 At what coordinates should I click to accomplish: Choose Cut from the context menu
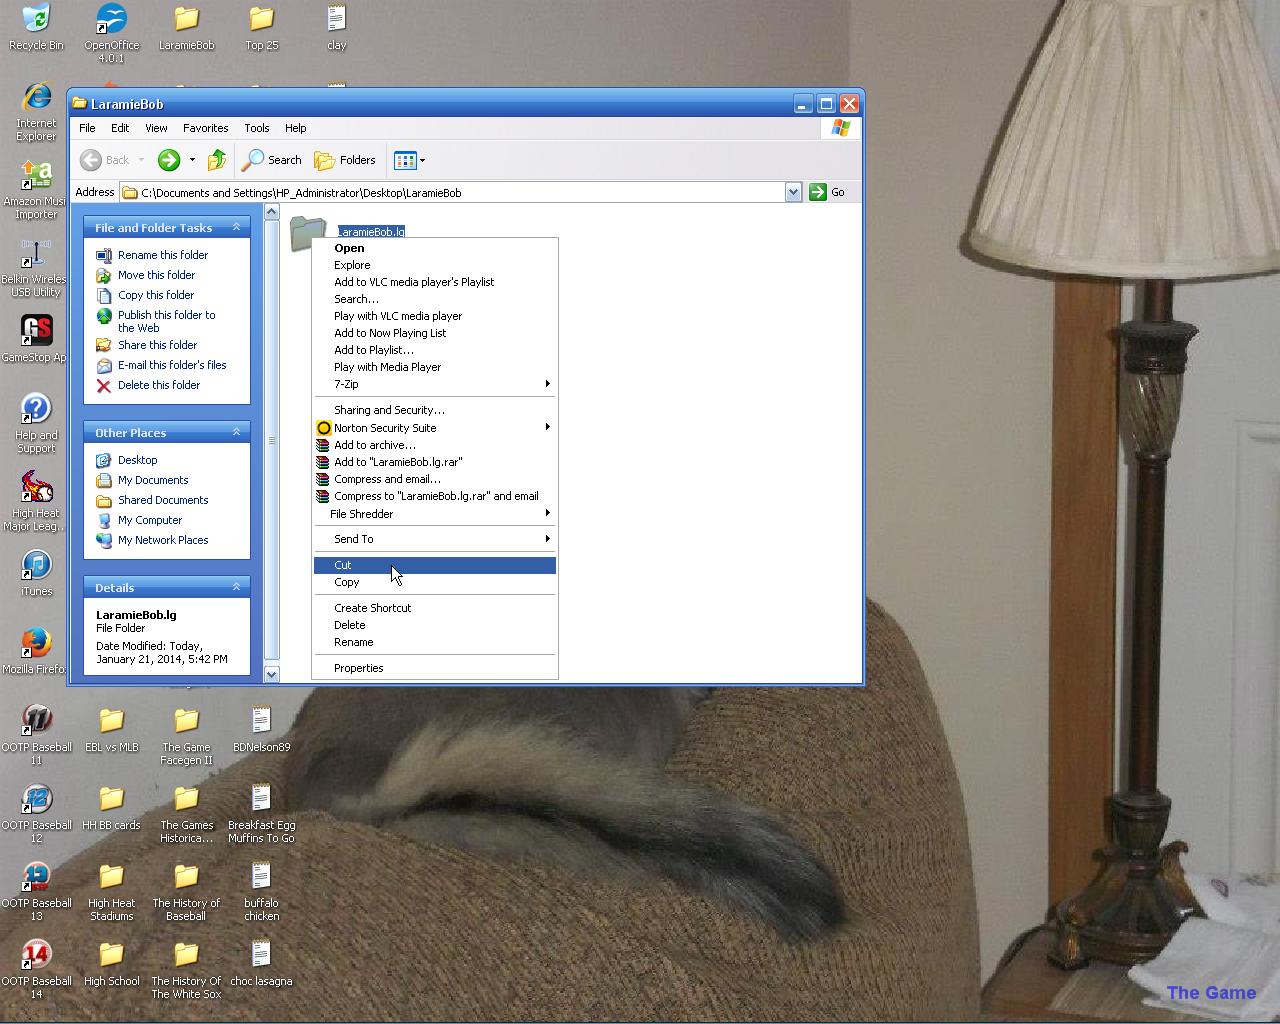click(x=343, y=565)
